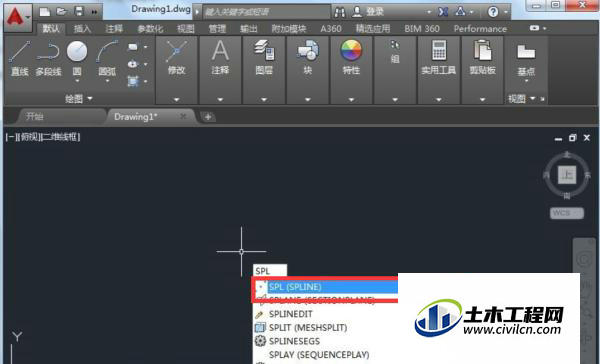Switch to the View (视图) ribbon tab
This screenshot has width=600, height=364.
tap(186, 29)
